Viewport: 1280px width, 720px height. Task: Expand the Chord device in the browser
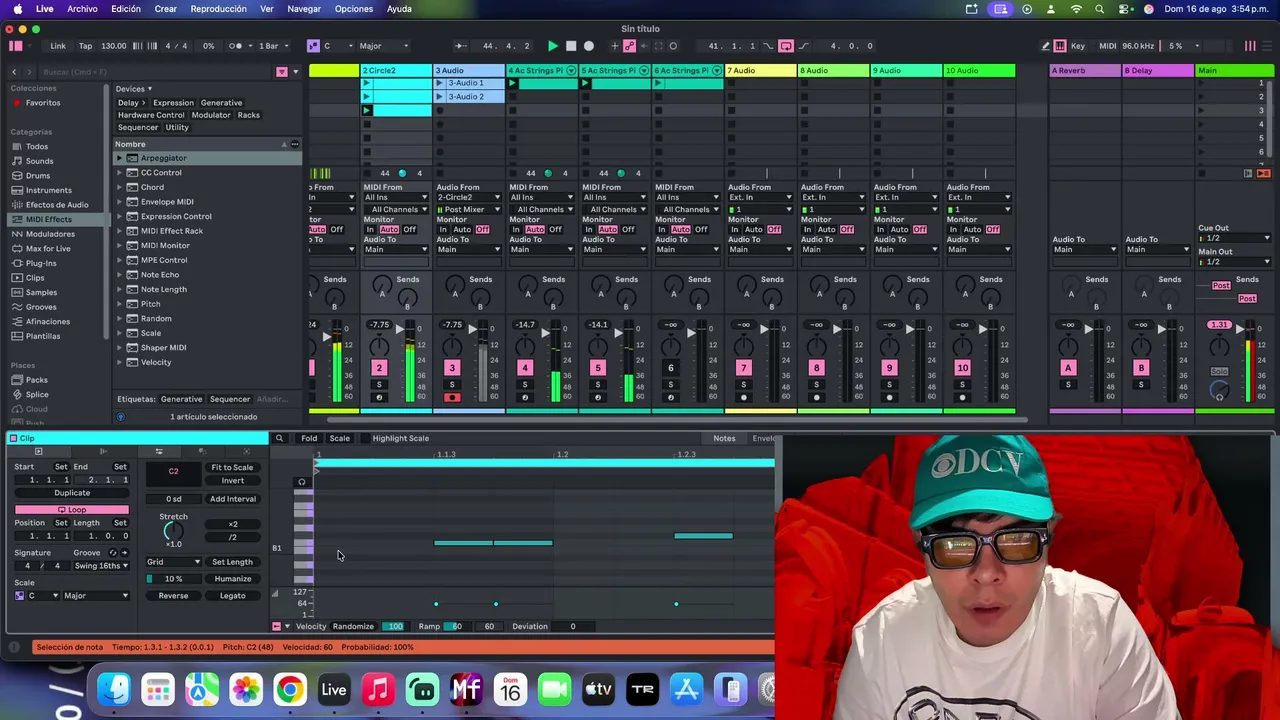point(119,188)
